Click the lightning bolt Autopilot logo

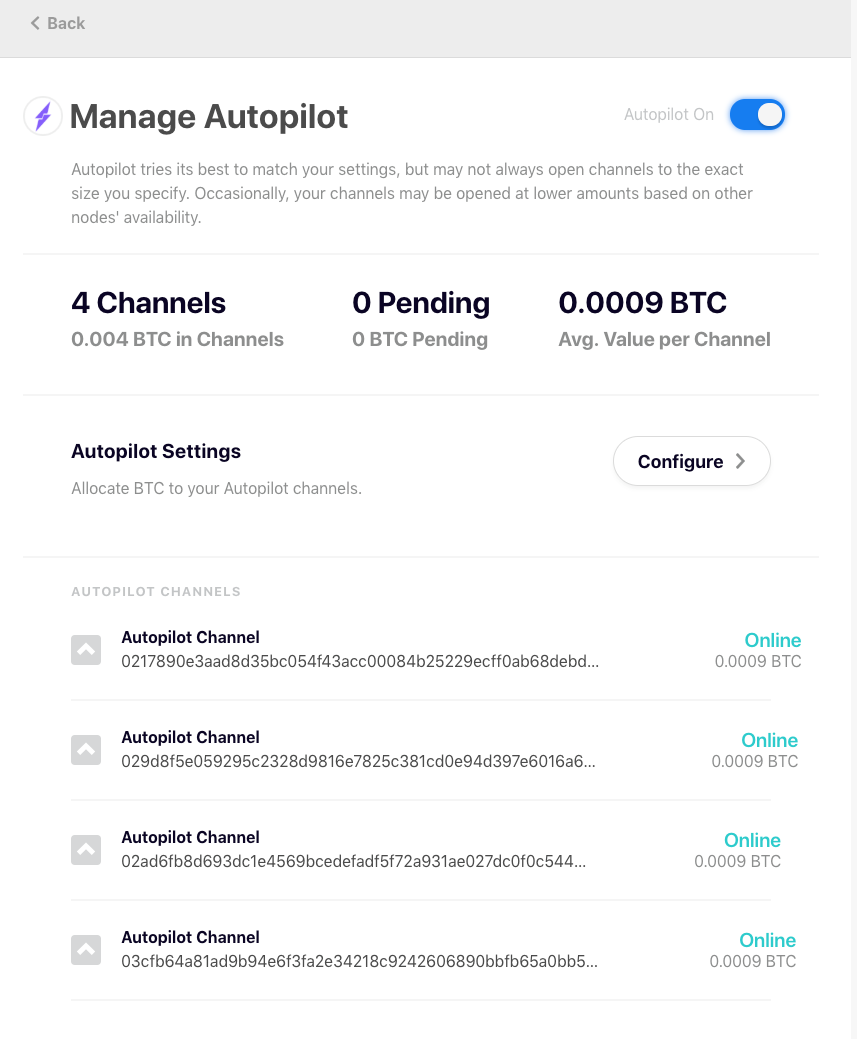[x=43, y=116]
